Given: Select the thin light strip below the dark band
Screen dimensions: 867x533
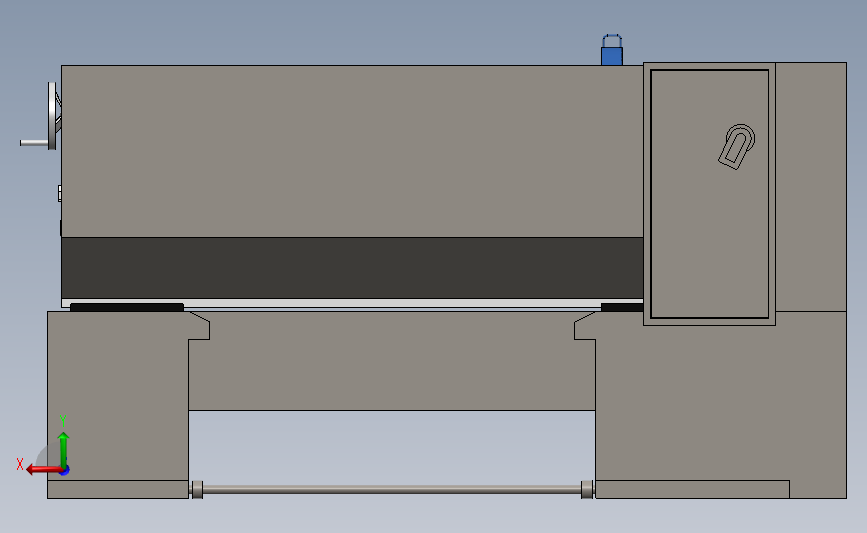Looking at the screenshot, I should point(352,303).
